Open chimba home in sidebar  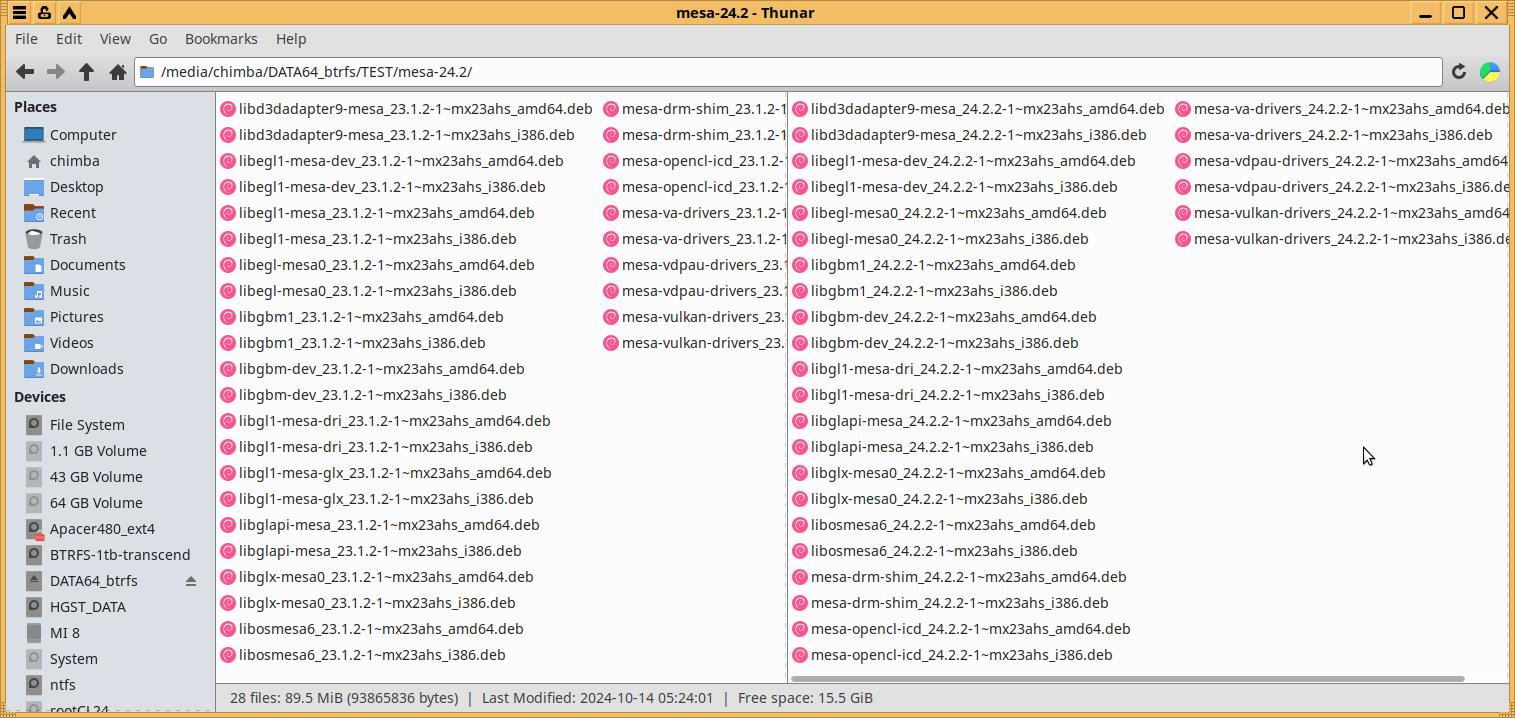tap(75, 161)
